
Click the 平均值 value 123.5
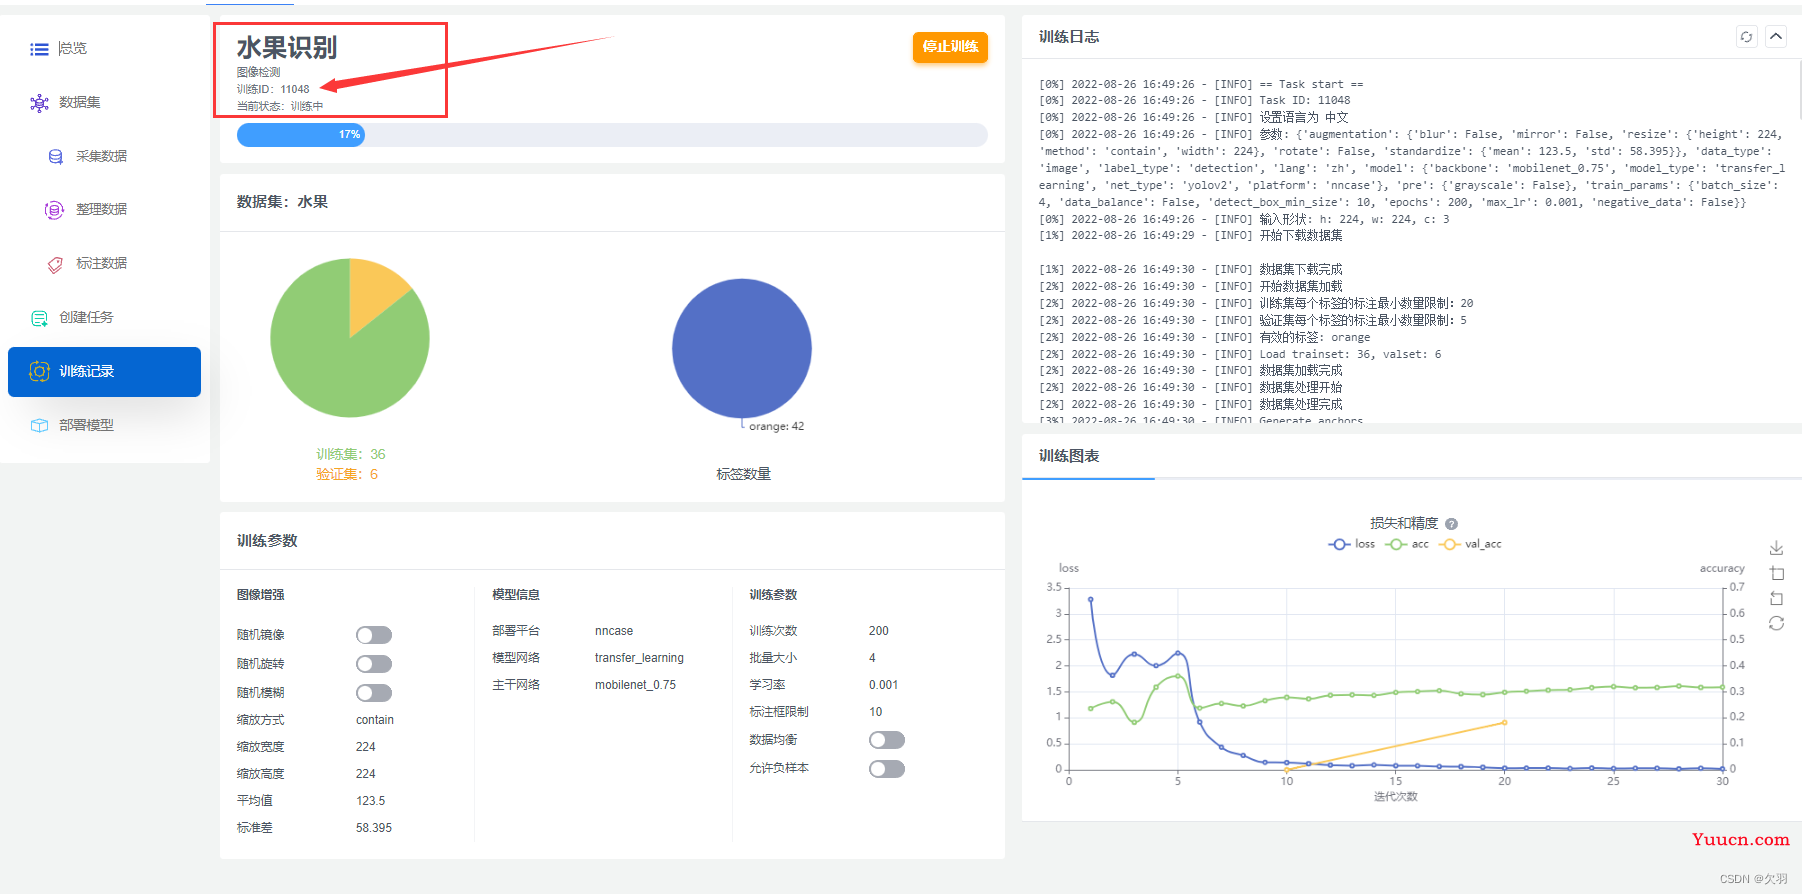click(x=370, y=801)
